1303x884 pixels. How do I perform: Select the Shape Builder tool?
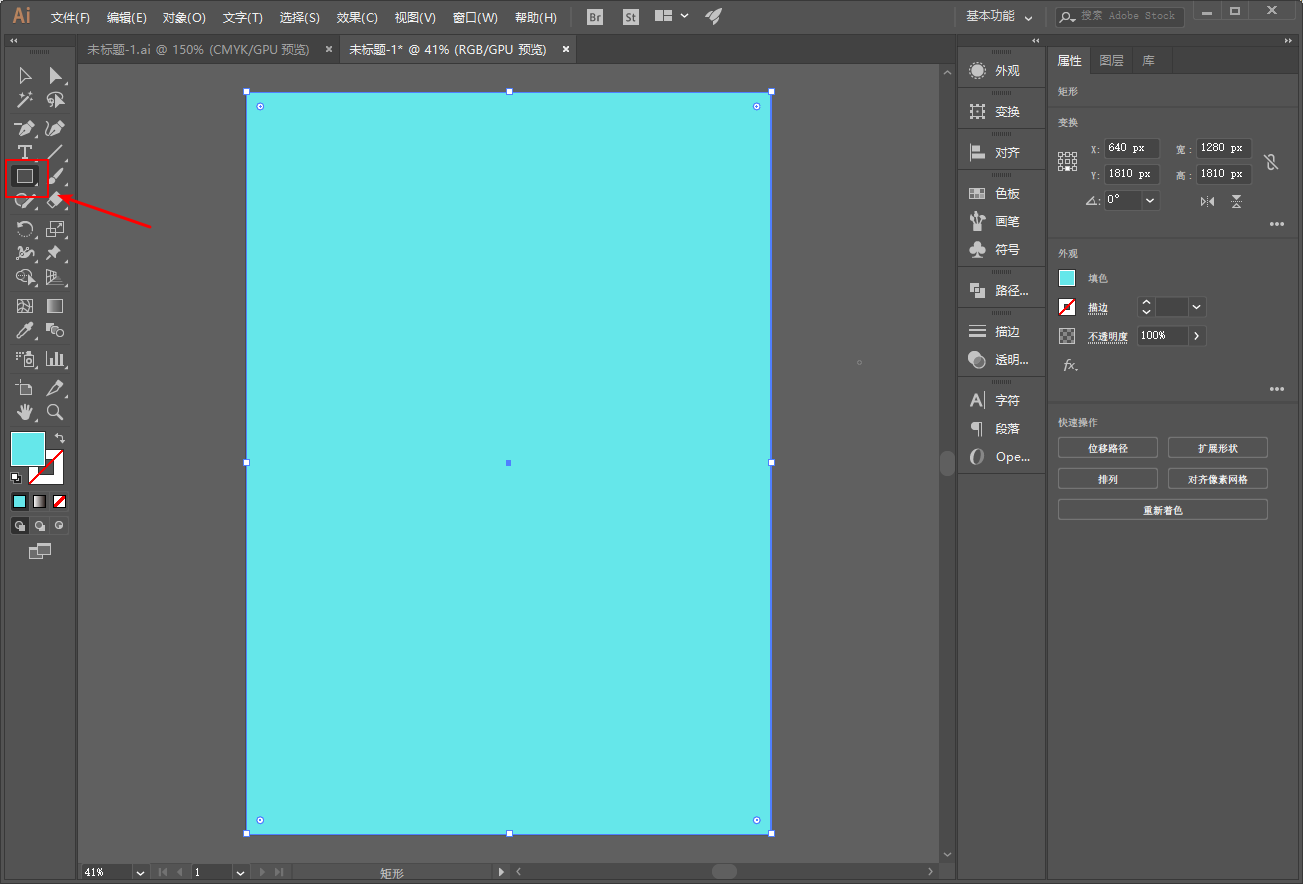(25, 277)
